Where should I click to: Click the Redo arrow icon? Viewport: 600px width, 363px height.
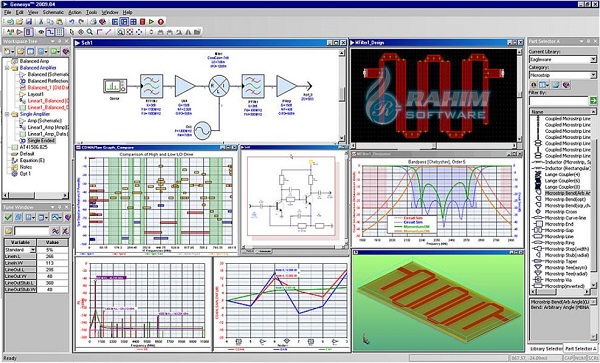[x=81, y=22]
